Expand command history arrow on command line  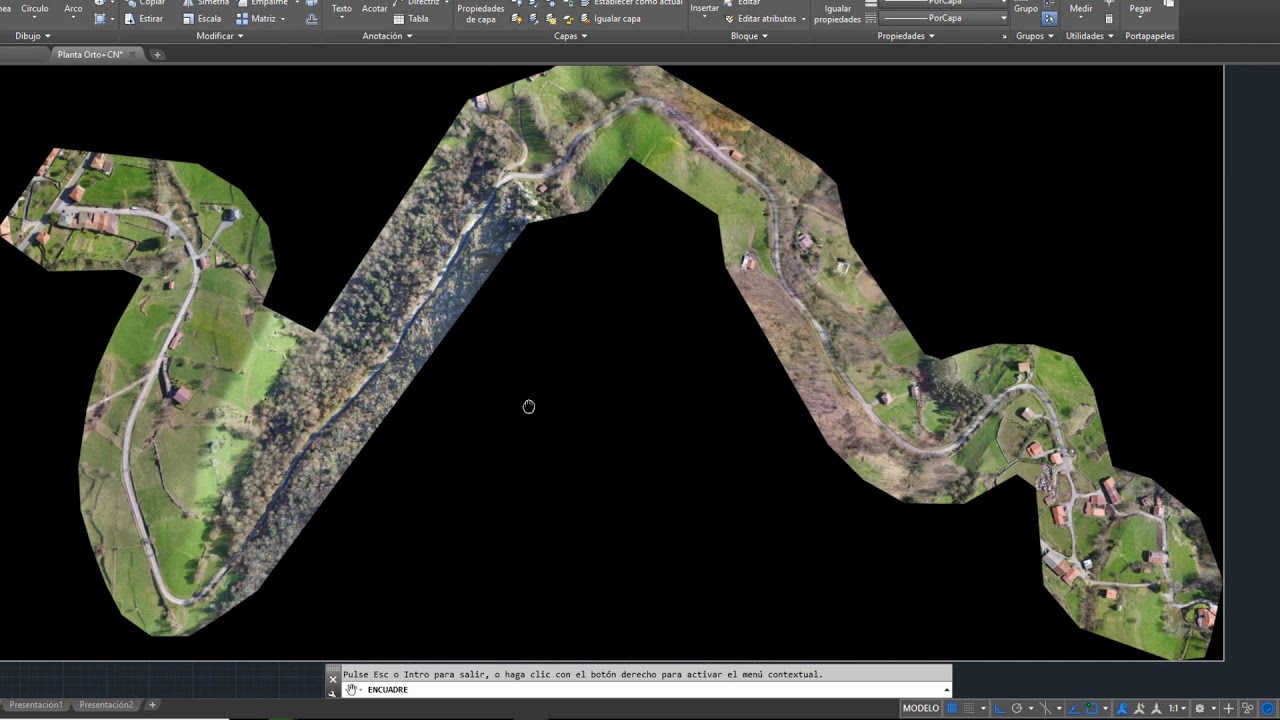click(946, 690)
